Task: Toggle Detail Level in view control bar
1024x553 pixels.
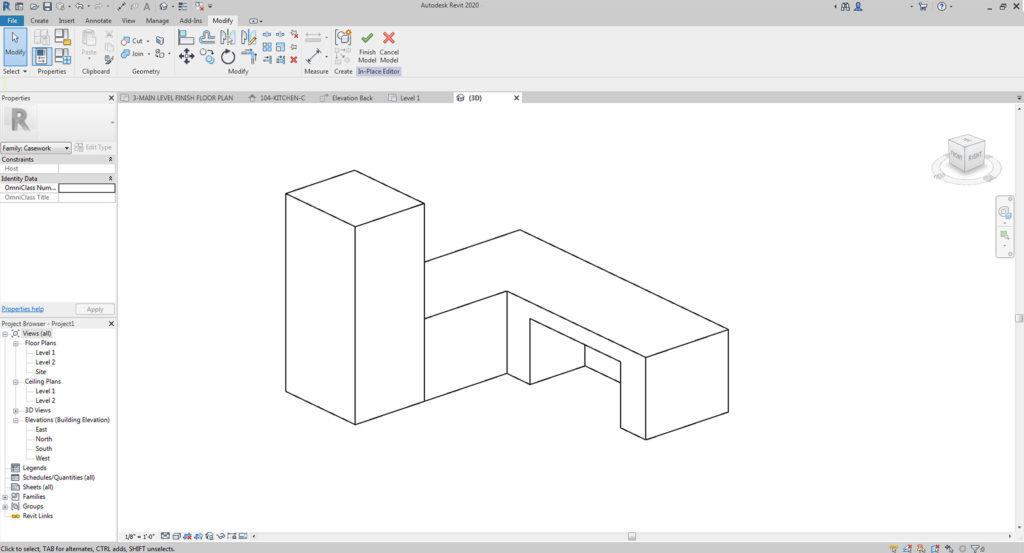Action: point(165,536)
